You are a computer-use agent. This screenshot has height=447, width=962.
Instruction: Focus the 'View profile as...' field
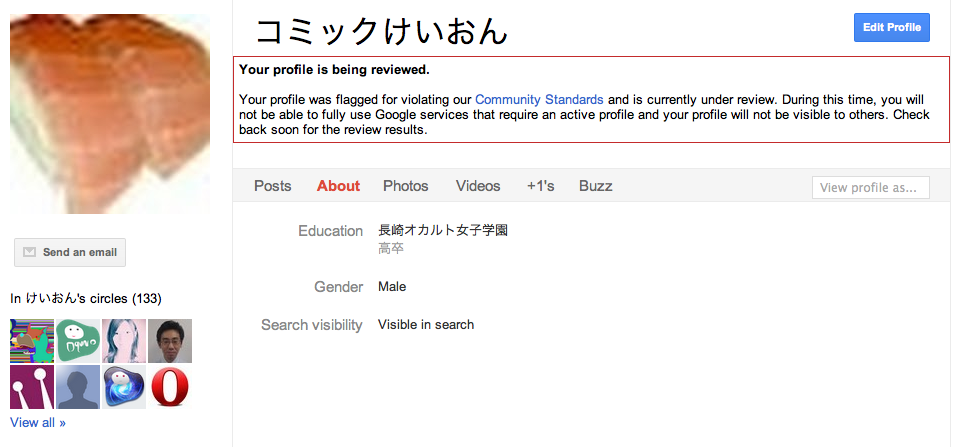coord(871,188)
